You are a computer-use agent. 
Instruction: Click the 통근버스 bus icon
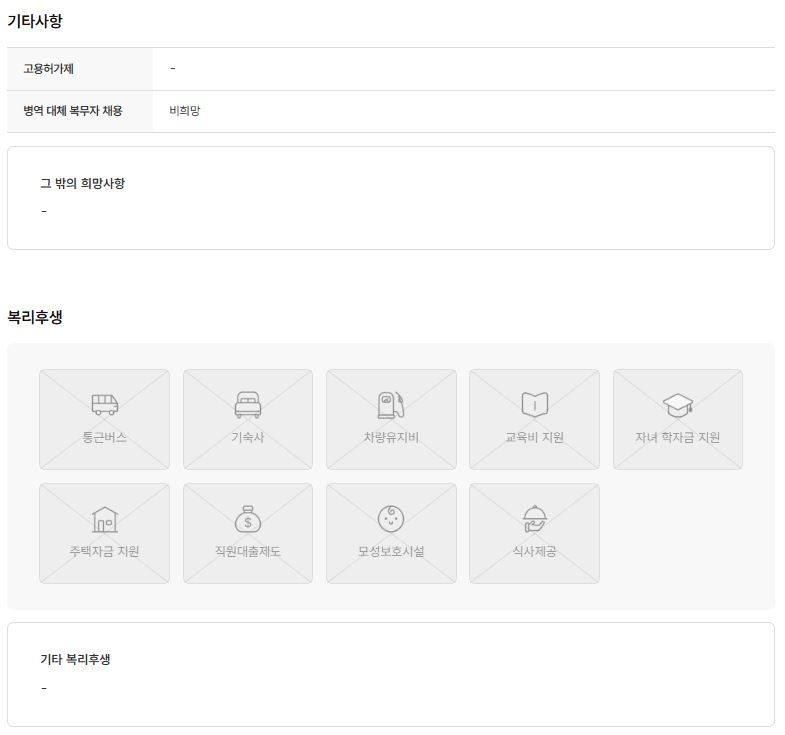pos(105,405)
